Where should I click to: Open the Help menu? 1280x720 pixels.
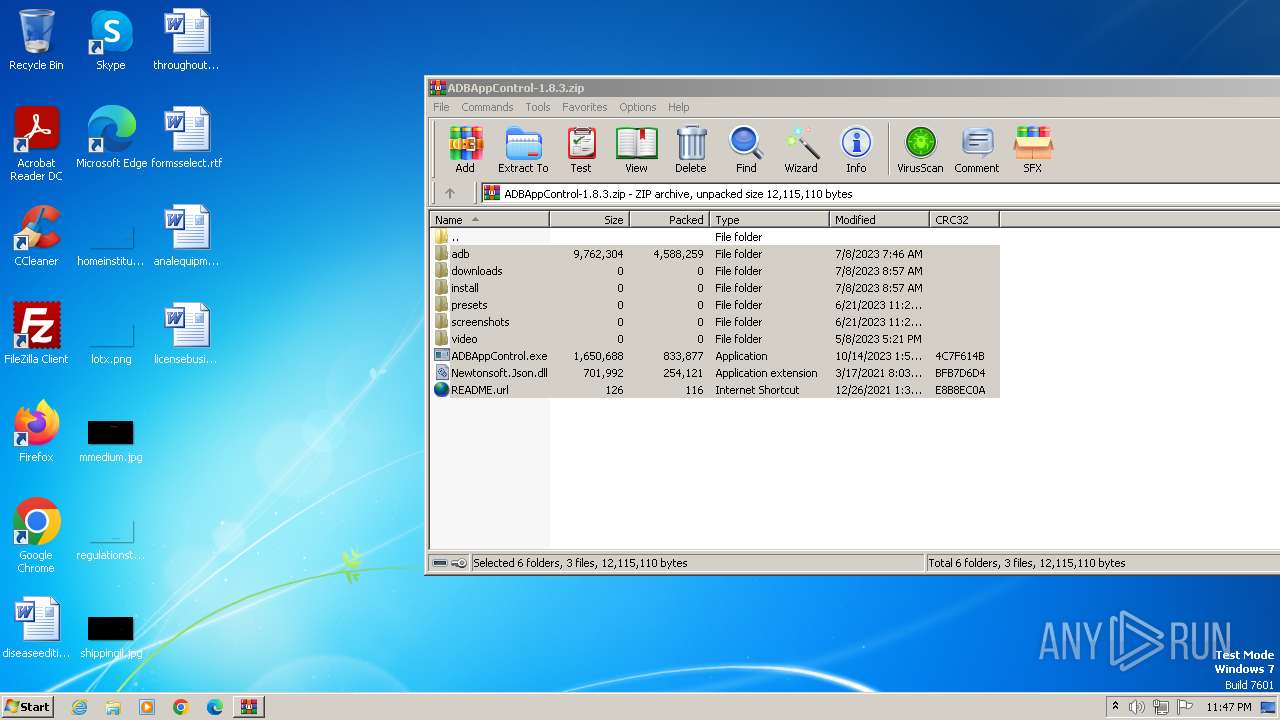[679, 107]
